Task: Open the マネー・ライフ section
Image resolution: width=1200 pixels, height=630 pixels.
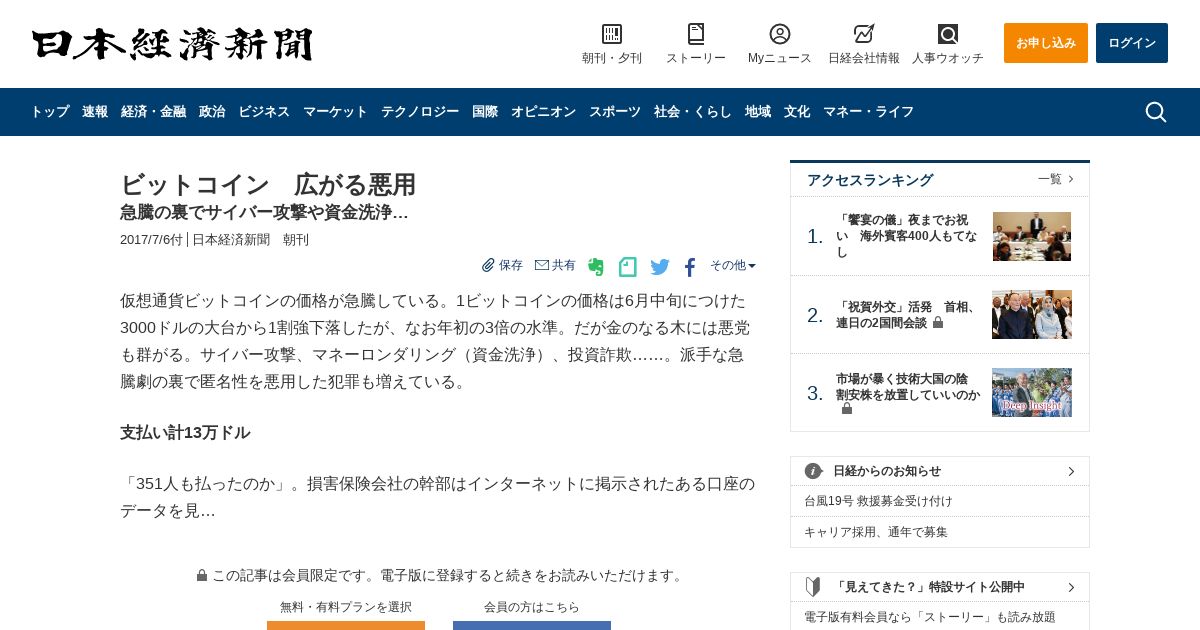Action: click(868, 112)
